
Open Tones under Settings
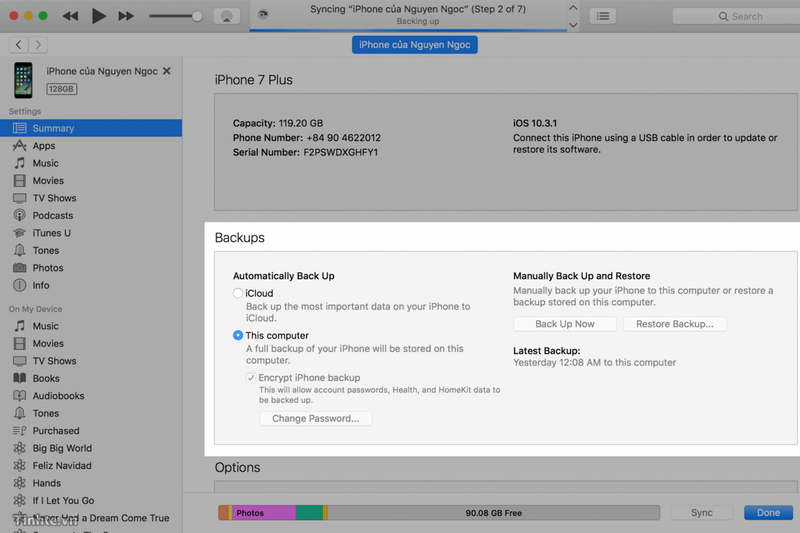[x=91, y=250]
